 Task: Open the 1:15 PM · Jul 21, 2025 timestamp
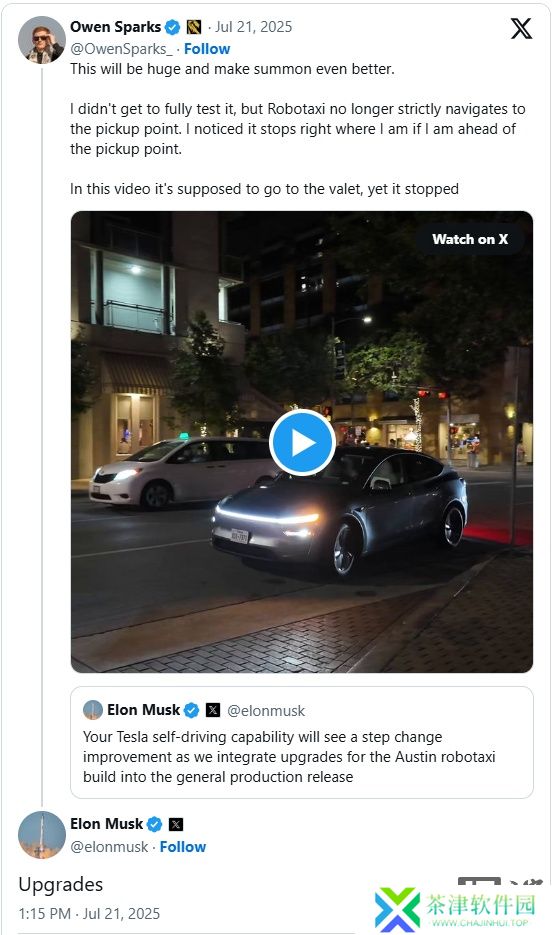coord(89,914)
